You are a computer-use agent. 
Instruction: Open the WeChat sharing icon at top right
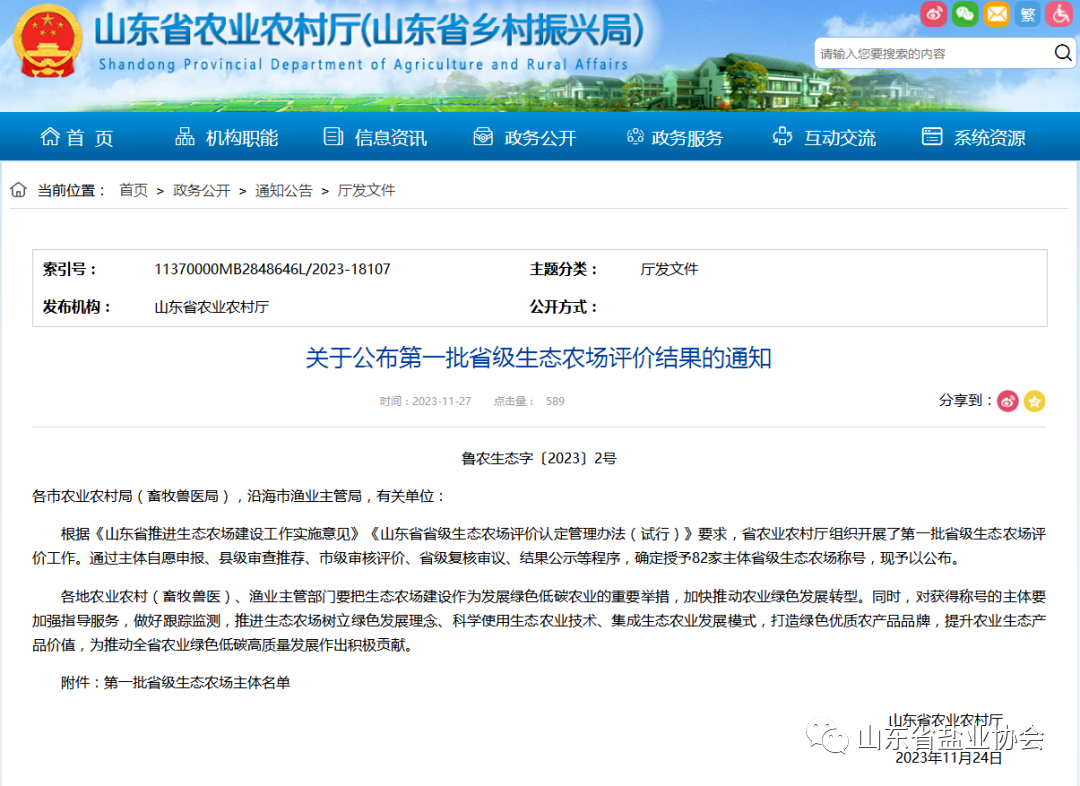[x=963, y=14]
